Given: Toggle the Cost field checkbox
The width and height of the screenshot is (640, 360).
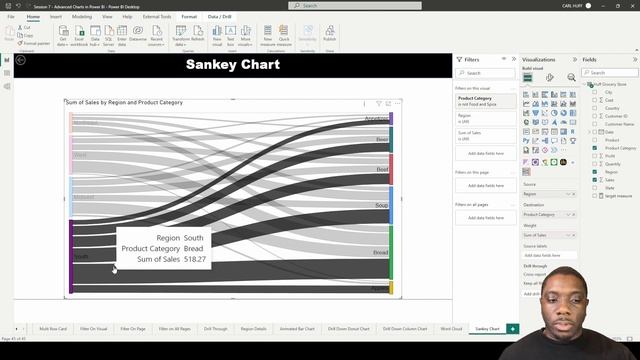Looking at the screenshot, I should [595, 100].
